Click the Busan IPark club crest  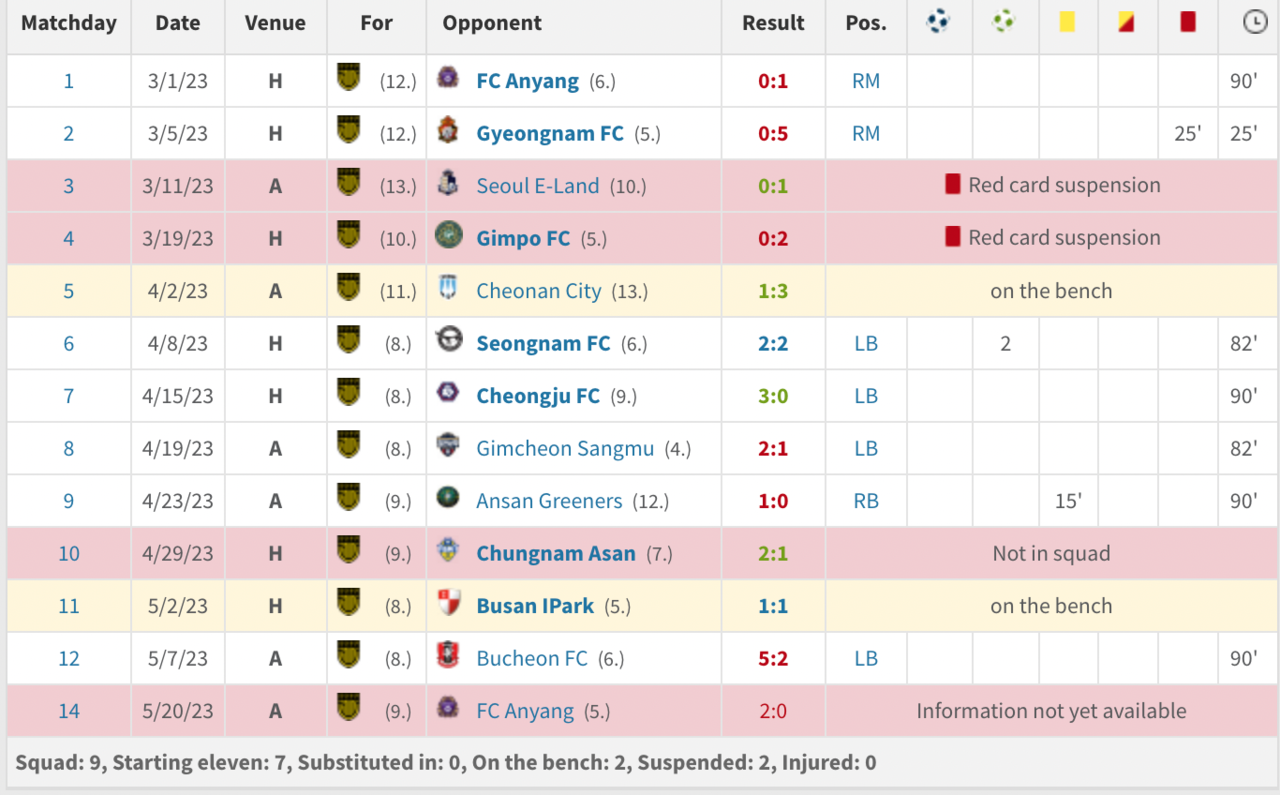(x=449, y=603)
